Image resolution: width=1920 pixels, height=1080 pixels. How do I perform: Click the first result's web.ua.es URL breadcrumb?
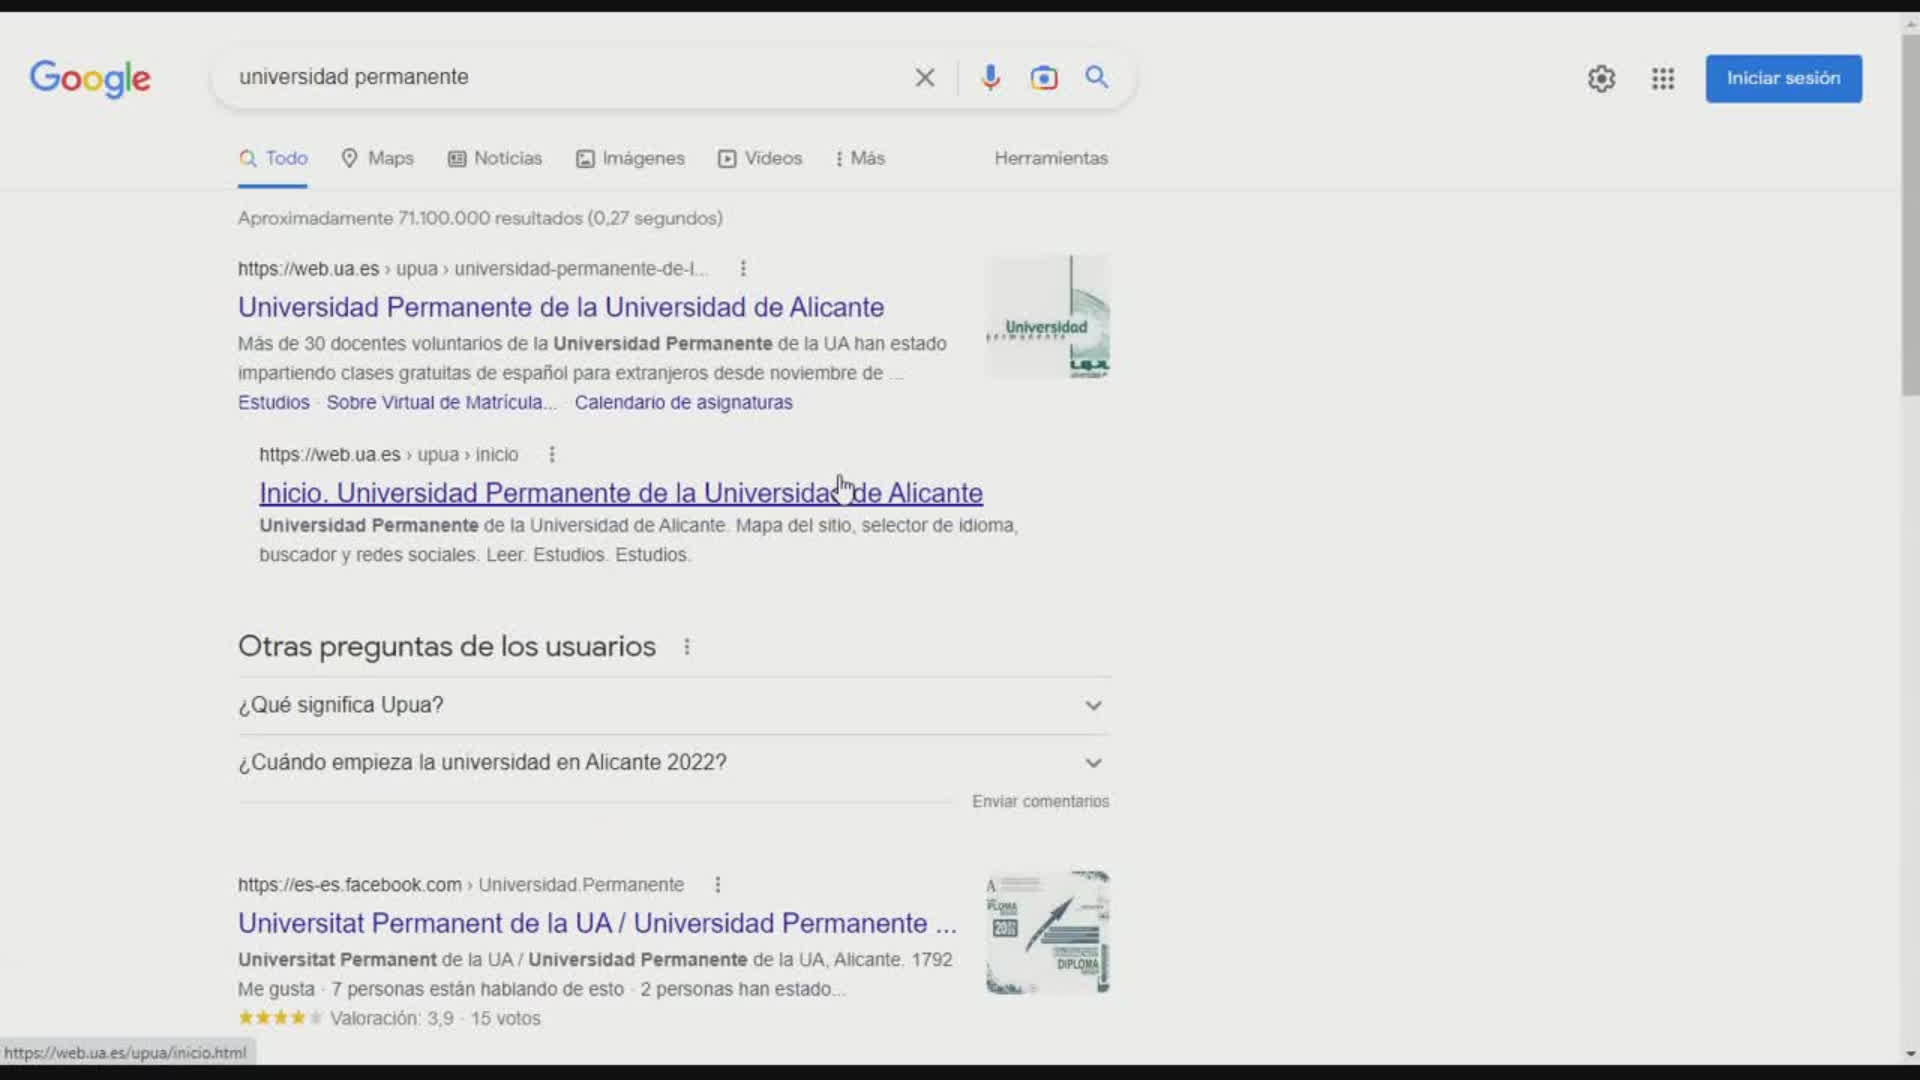click(472, 268)
